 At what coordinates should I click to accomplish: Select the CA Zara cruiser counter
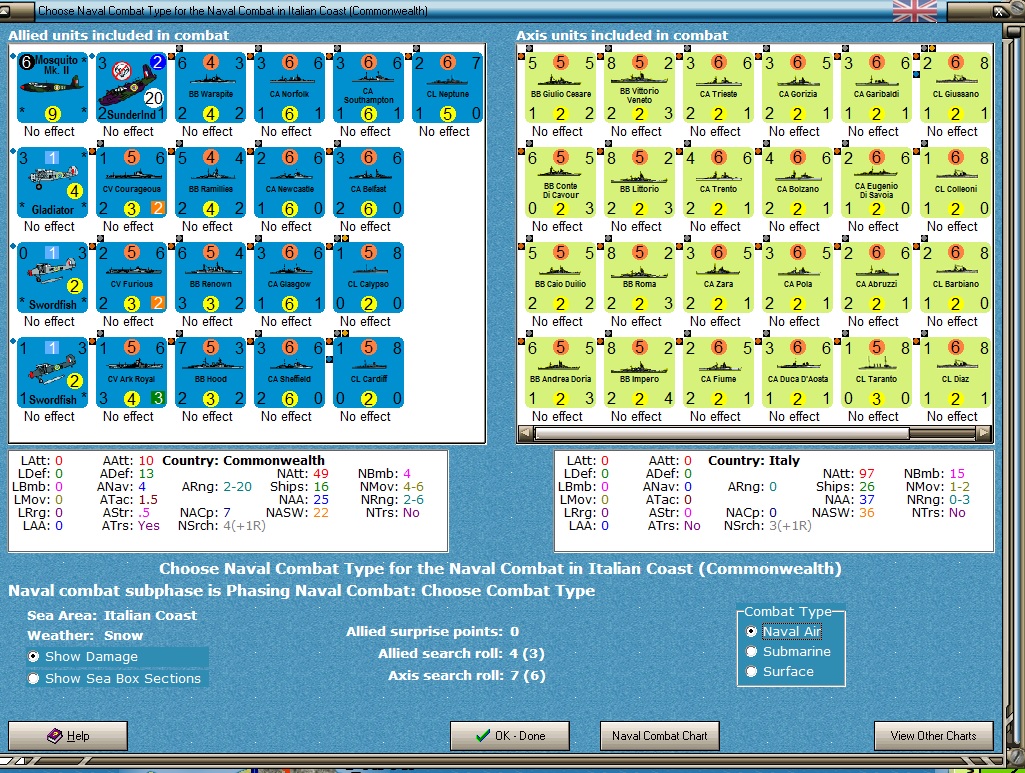pos(718,278)
